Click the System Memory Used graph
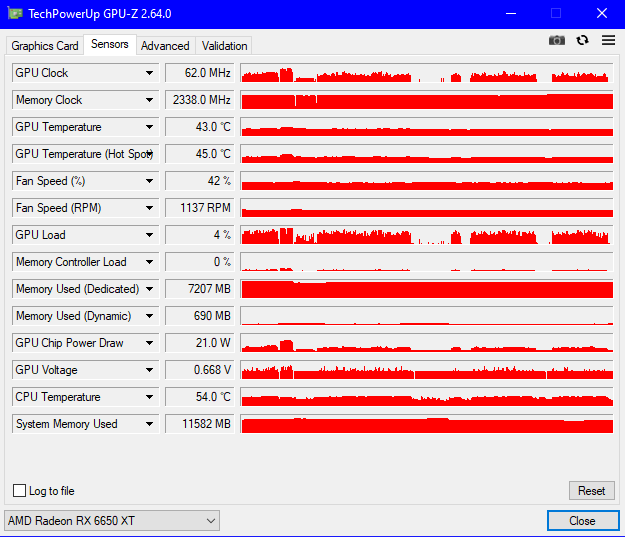625x537 pixels. 427,424
